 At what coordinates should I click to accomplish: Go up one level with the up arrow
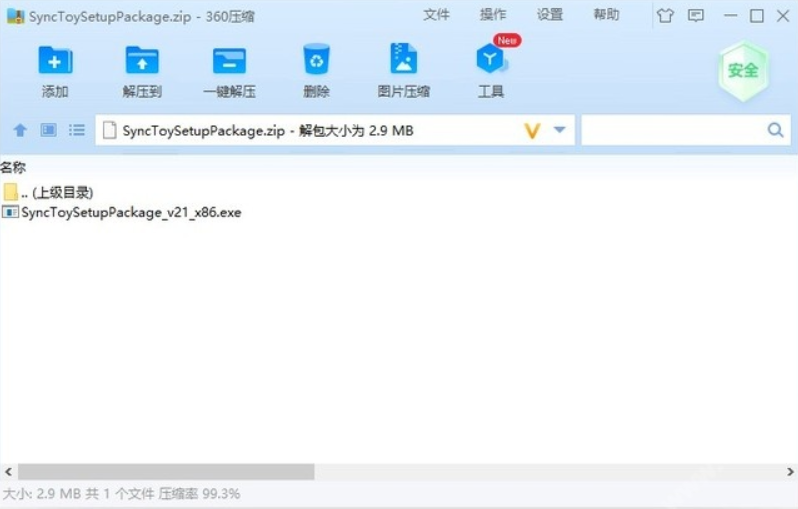click(x=20, y=130)
